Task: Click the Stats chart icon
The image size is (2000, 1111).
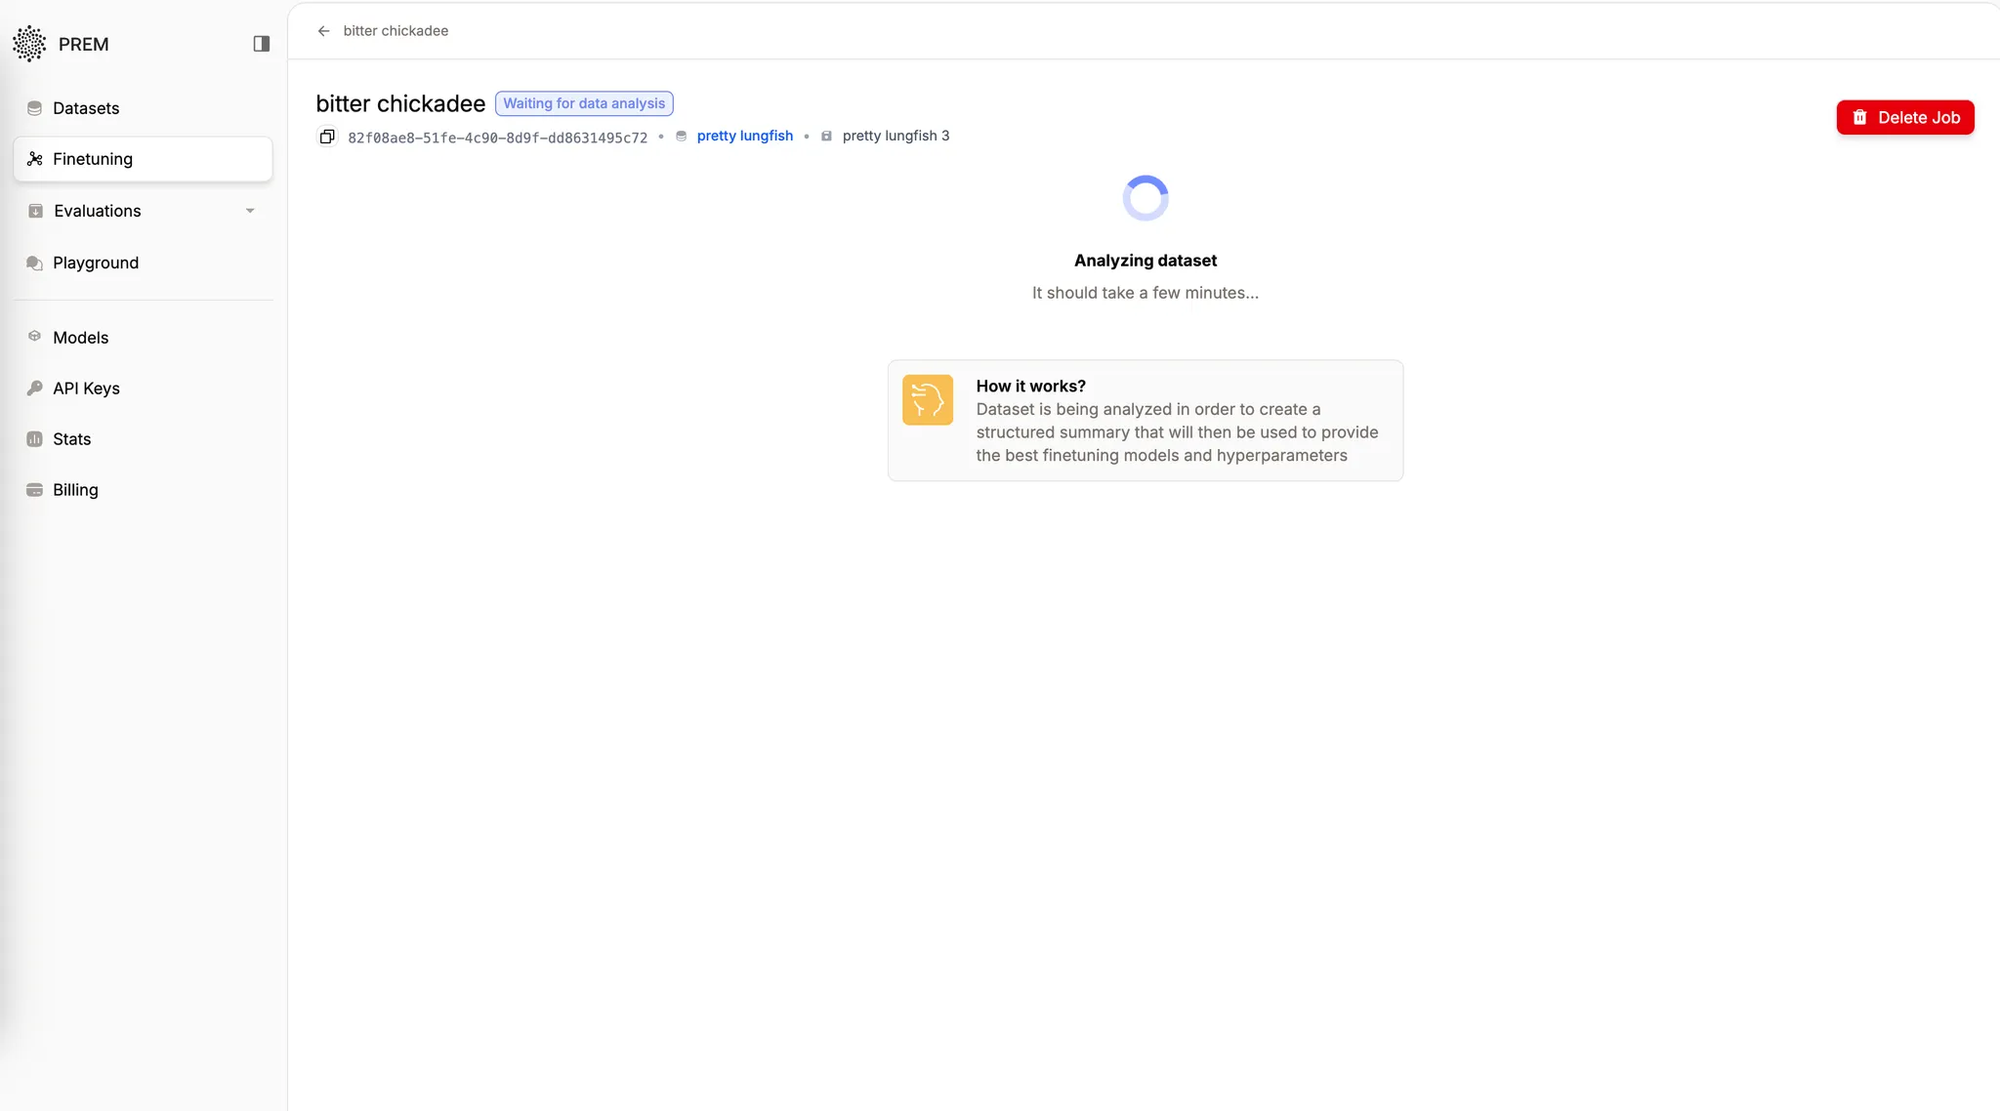Action: pos(35,439)
